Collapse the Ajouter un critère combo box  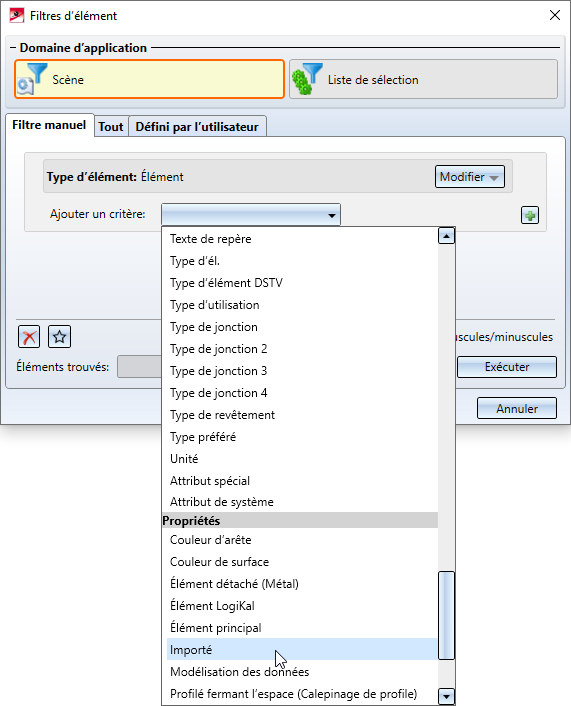click(251, 215)
